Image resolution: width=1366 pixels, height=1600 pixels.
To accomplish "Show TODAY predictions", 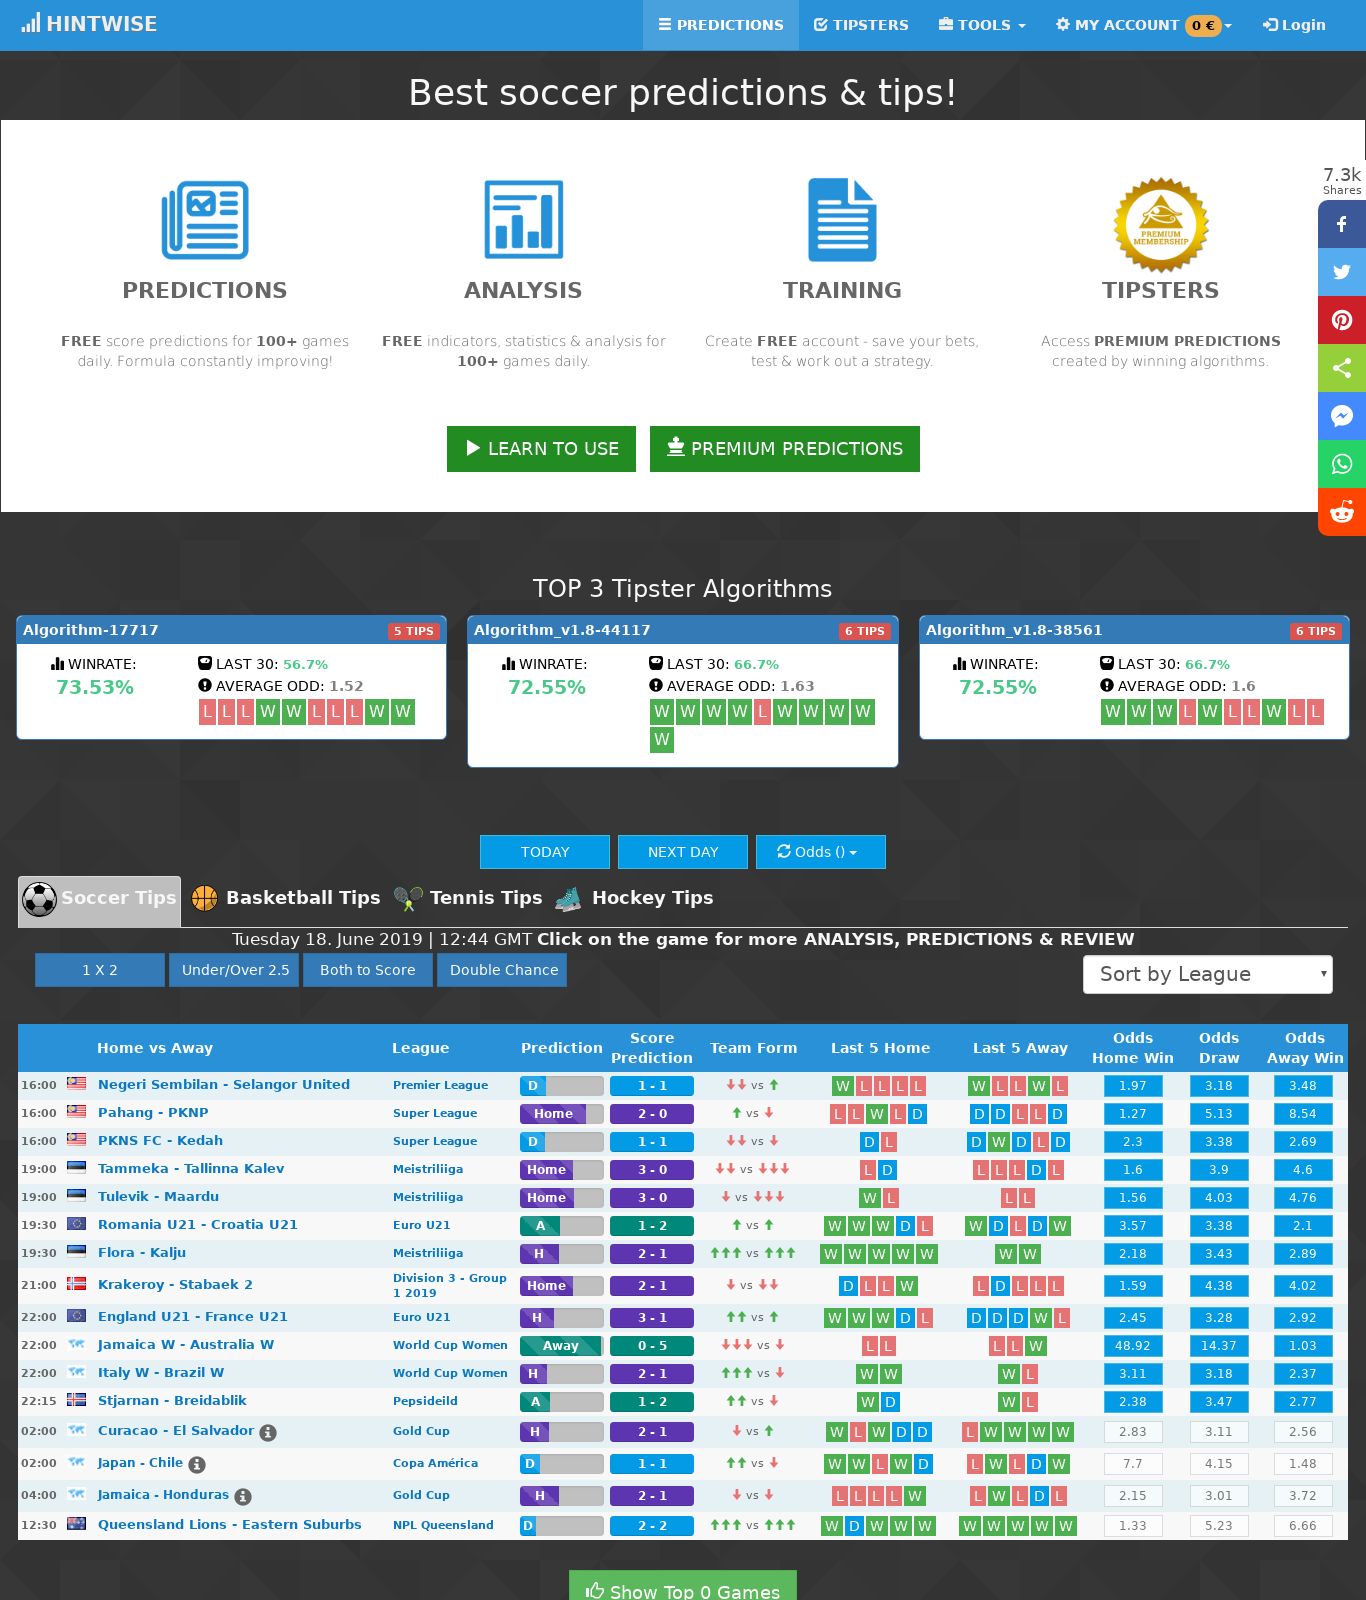I will point(545,852).
